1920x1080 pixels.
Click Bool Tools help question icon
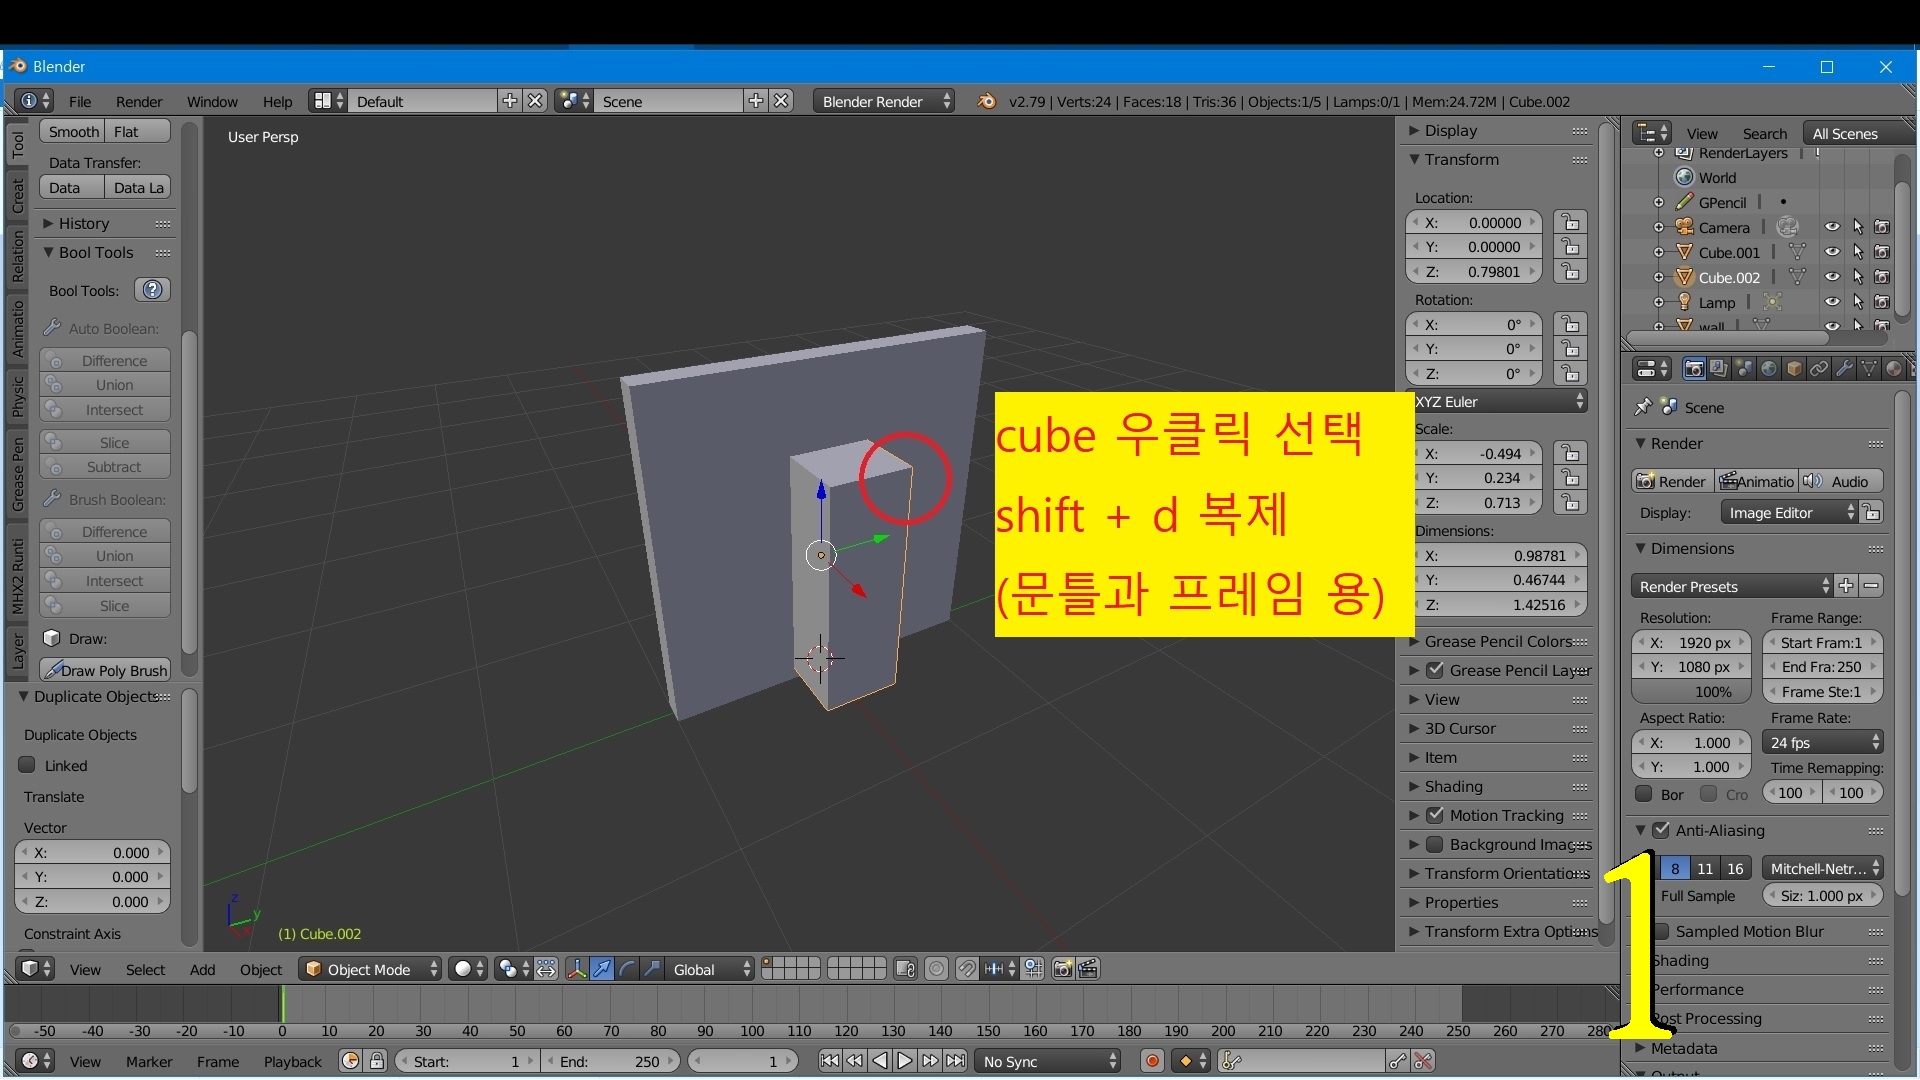152,290
